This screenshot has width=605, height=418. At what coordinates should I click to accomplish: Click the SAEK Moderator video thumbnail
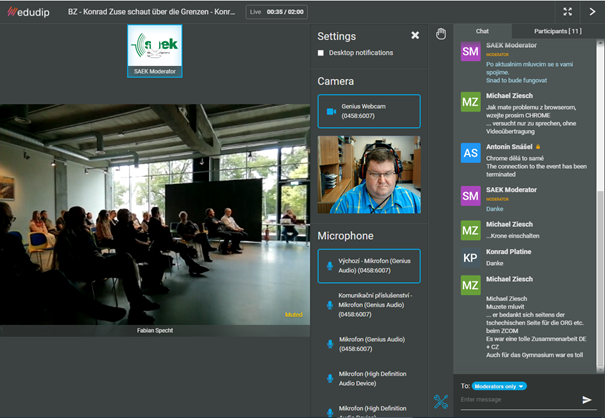155,51
